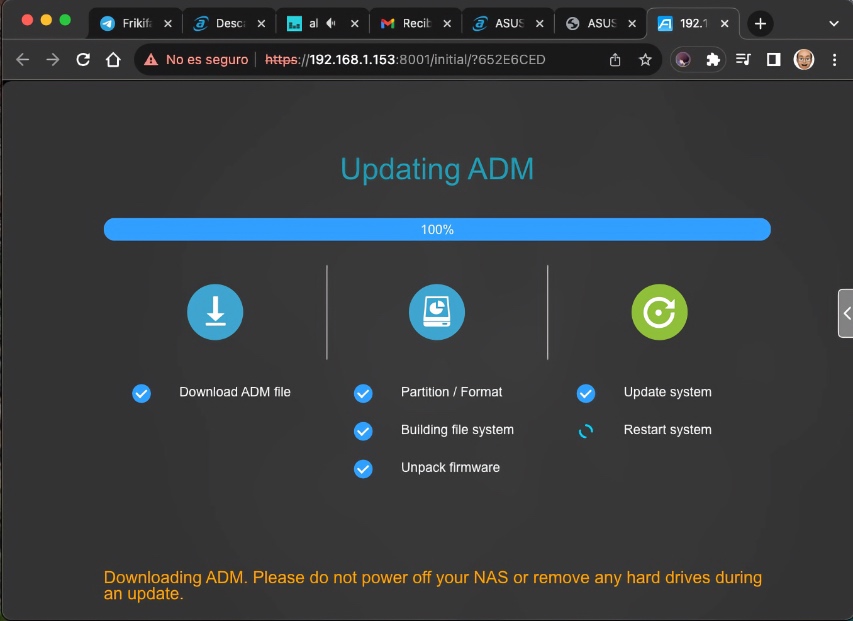
Task: Open the media control playlist icon
Action: (x=743, y=59)
